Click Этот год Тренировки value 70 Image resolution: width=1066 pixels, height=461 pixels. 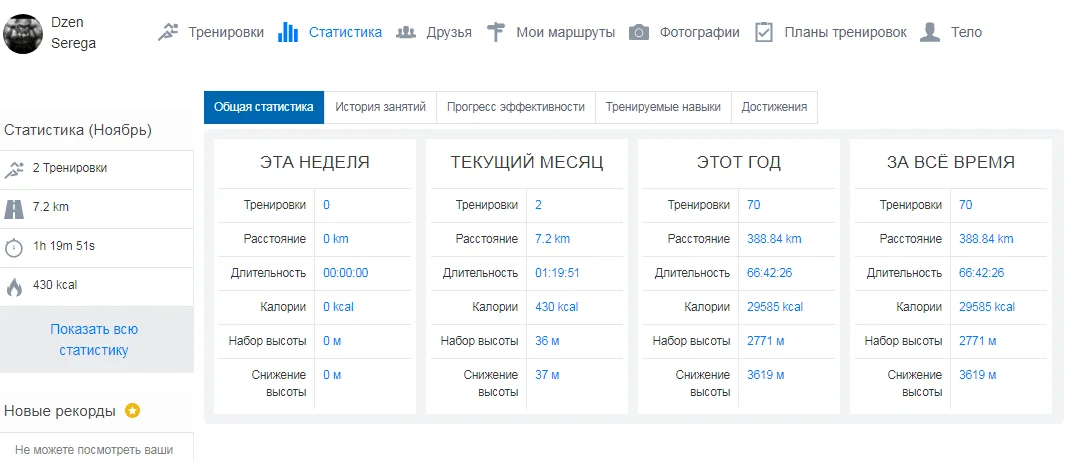[x=753, y=205]
